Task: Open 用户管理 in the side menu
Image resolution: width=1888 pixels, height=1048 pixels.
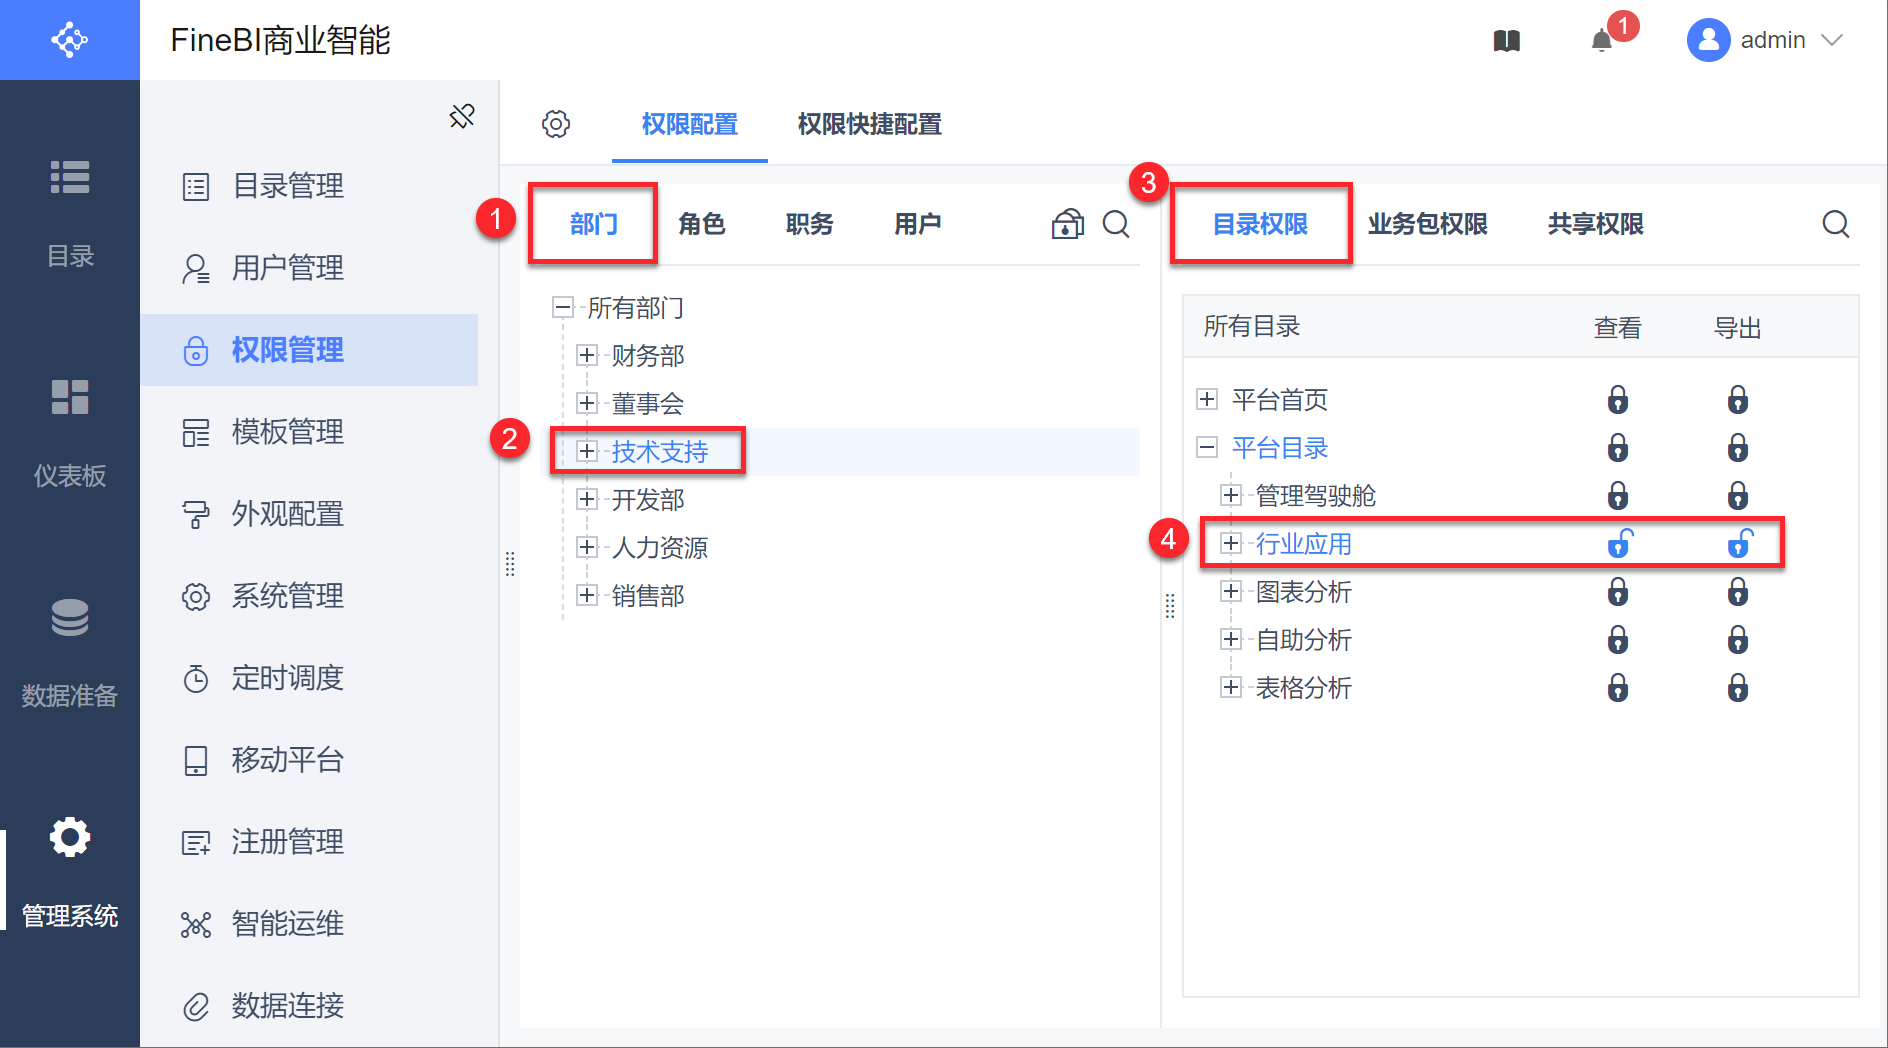Action: click(288, 268)
